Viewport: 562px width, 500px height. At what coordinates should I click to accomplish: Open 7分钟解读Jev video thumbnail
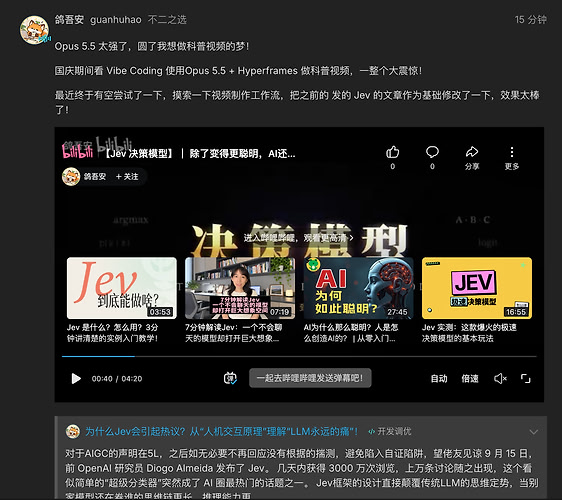pyautogui.click(x=240, y=288)
